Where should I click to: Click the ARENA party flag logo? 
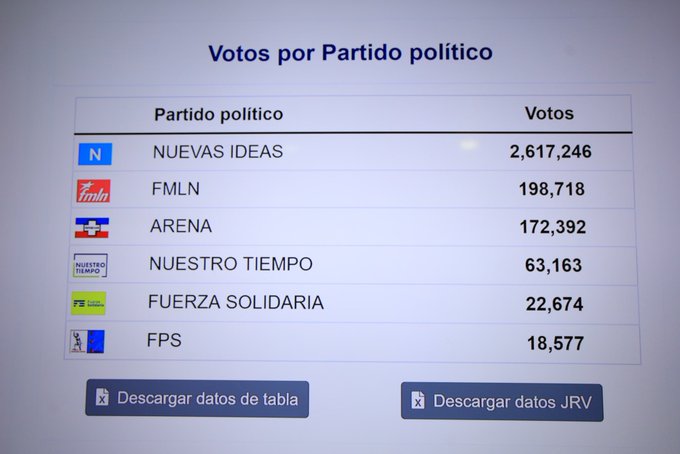[91, 228]
